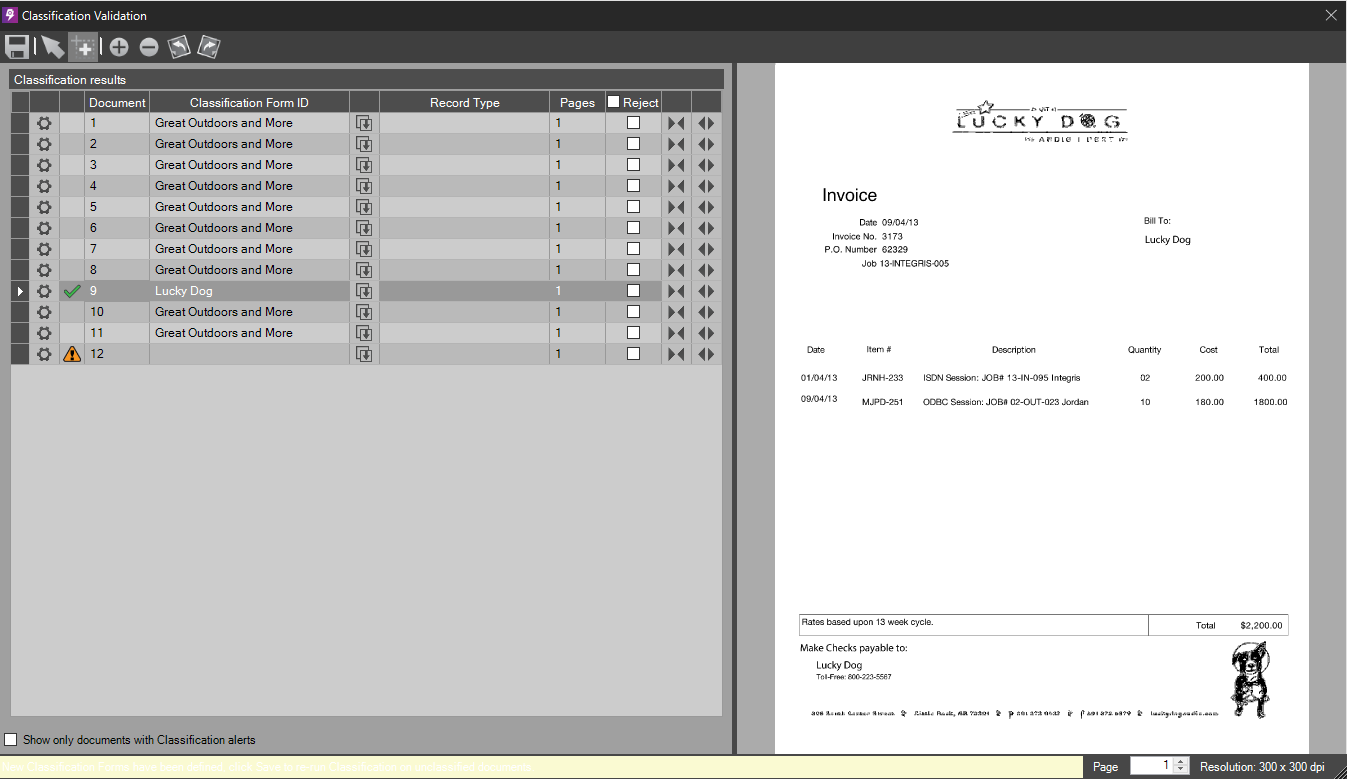
Task: Open form selector for document 1
Action: (364, 123)
